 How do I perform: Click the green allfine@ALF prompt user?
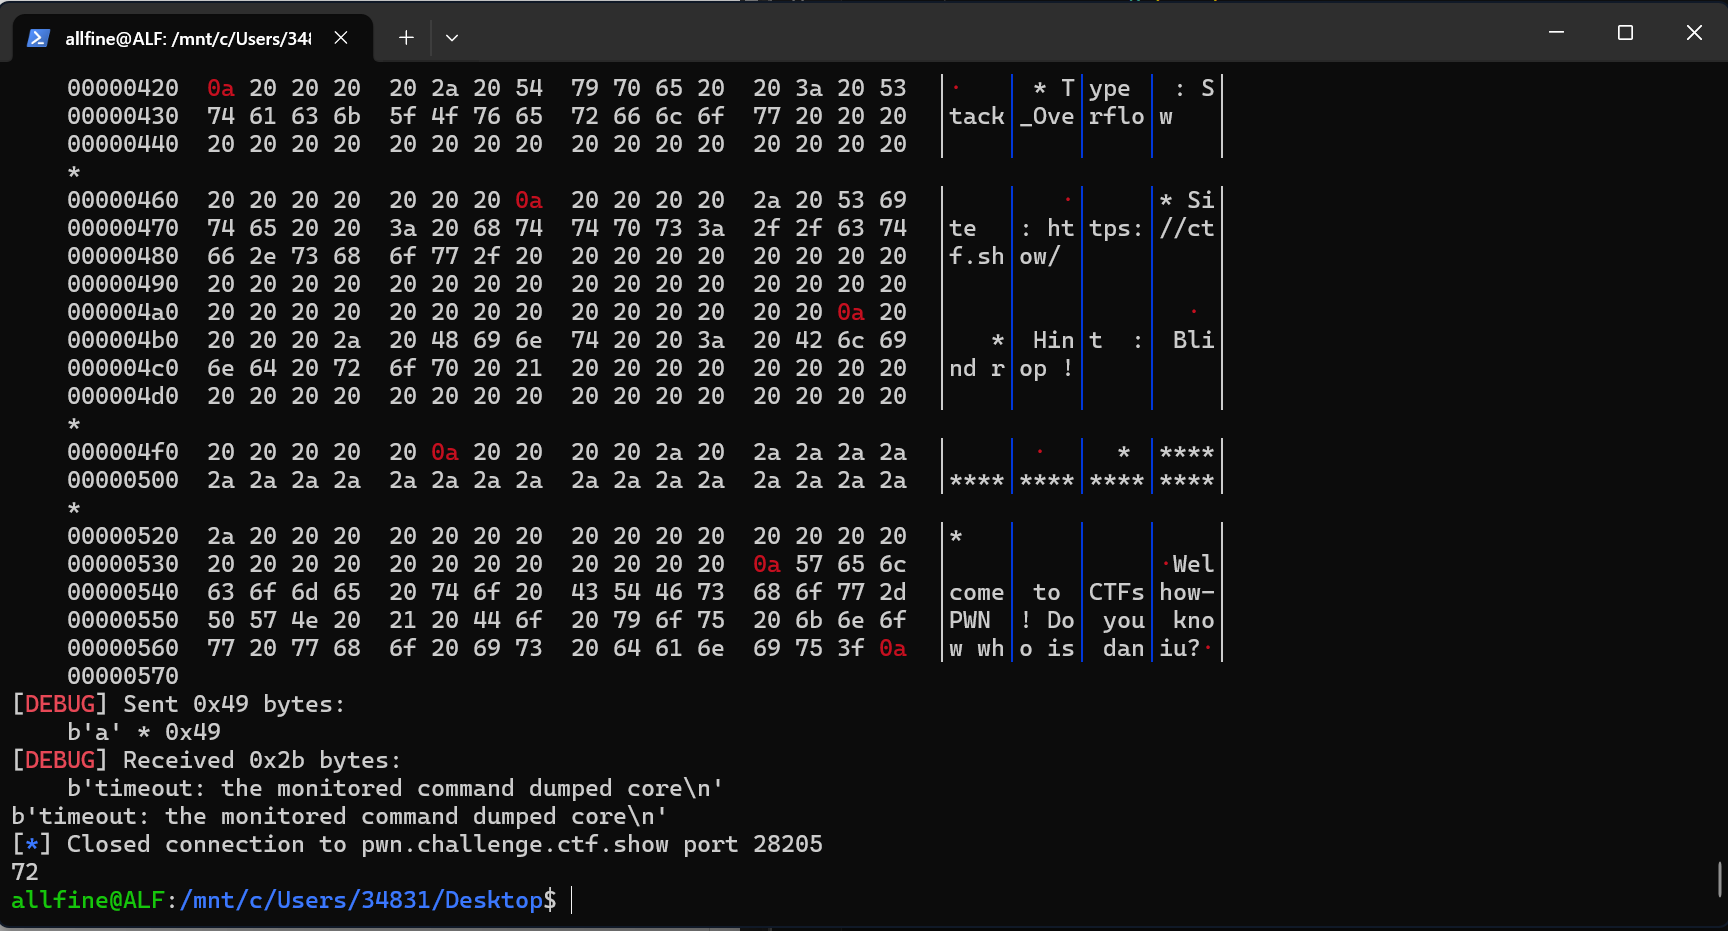[88, 900]
